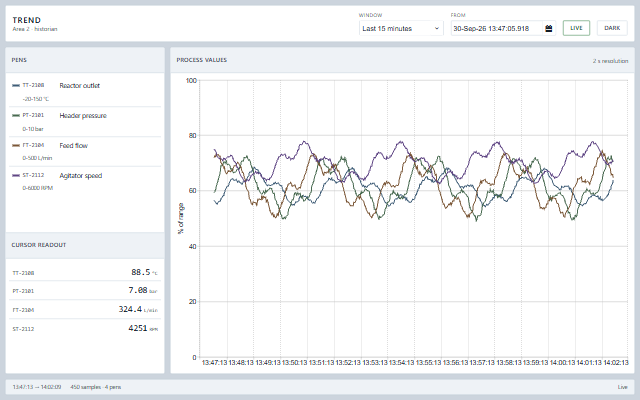Click the FT-2104 brown pen color swatch

[x=16, y=145]
